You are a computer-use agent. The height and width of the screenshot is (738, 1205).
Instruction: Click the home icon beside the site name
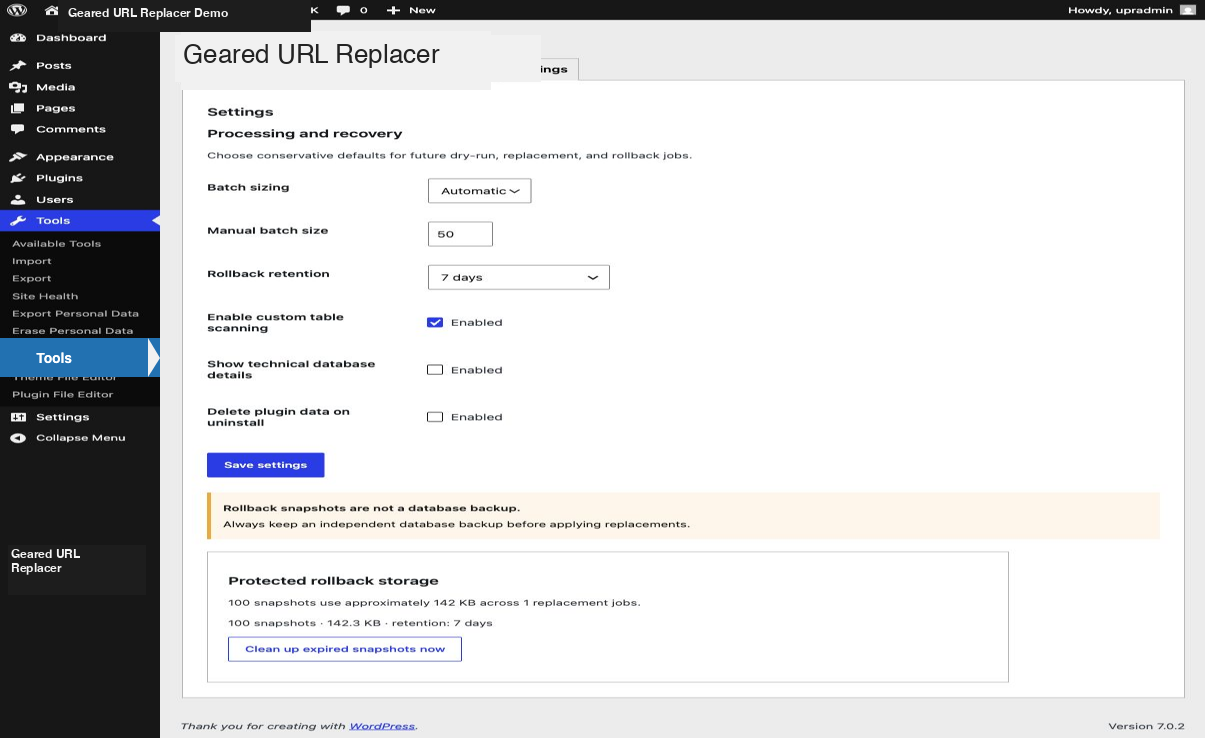pos(52,11)
